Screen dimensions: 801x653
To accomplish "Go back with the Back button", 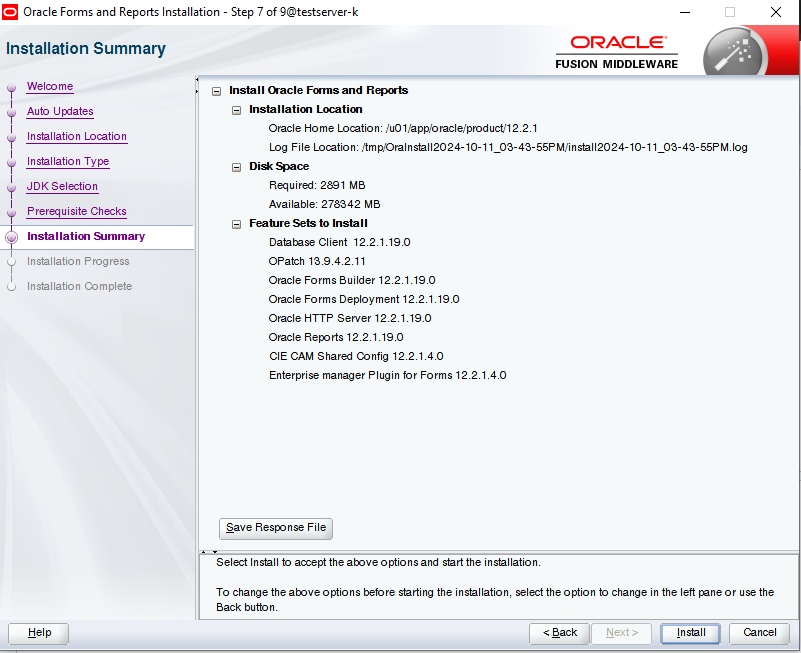I will [x=560, y=633].
